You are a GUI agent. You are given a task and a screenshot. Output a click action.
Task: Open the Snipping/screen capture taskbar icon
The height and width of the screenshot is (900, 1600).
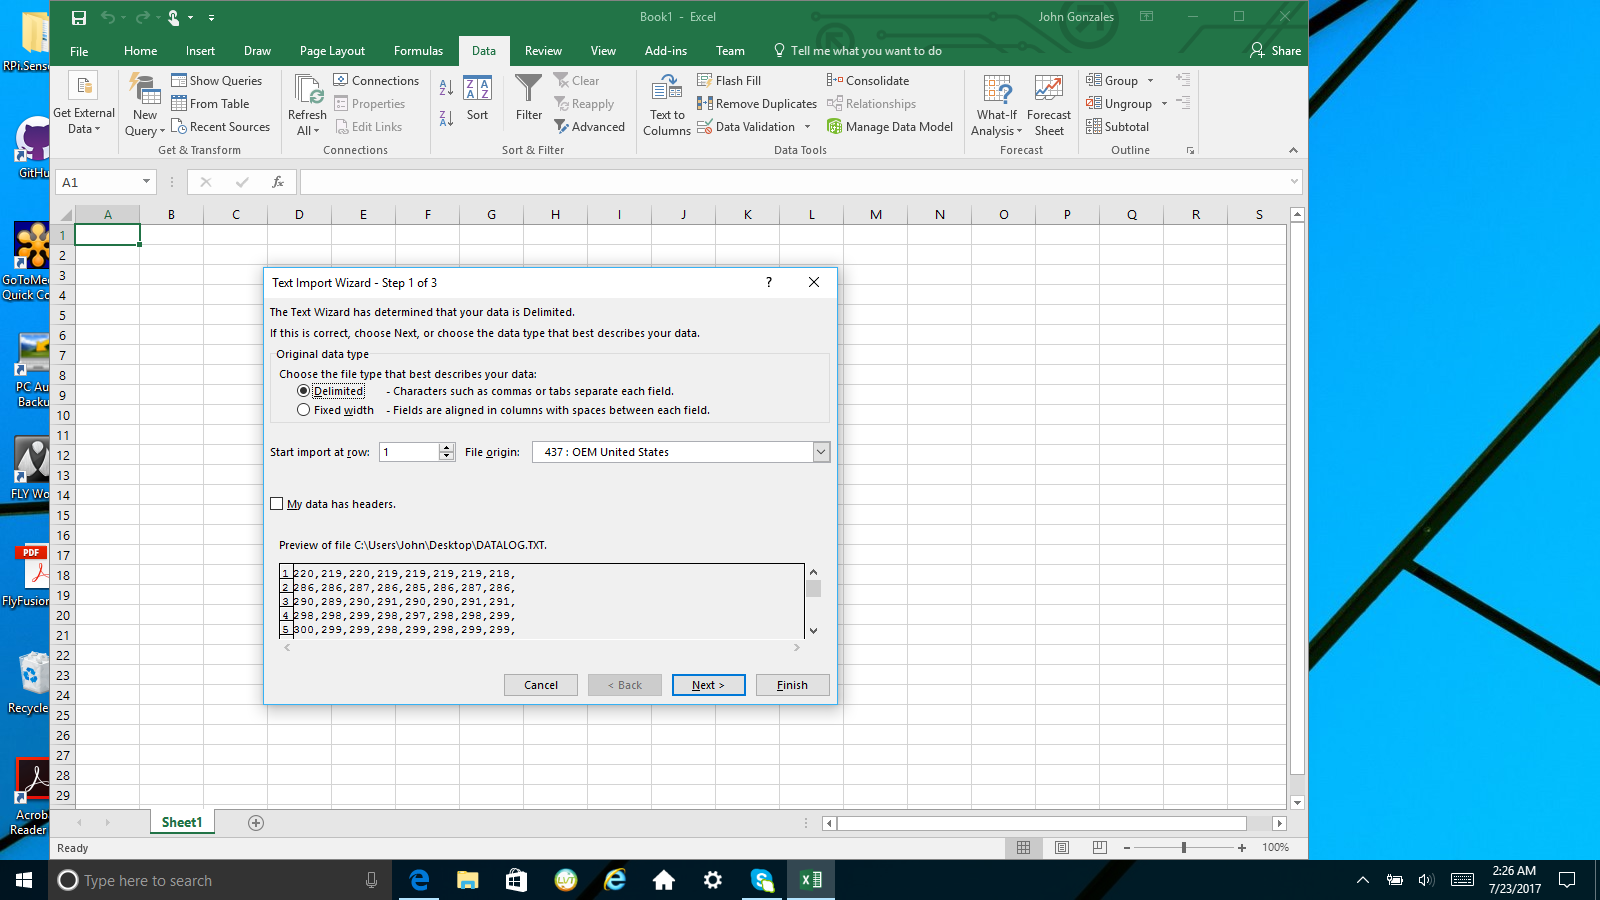[762, 880]
